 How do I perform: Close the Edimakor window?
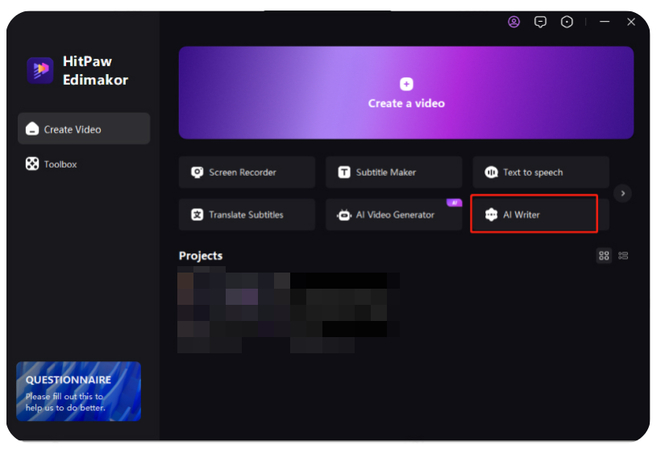pyautogui.click(x=631, y=22)
